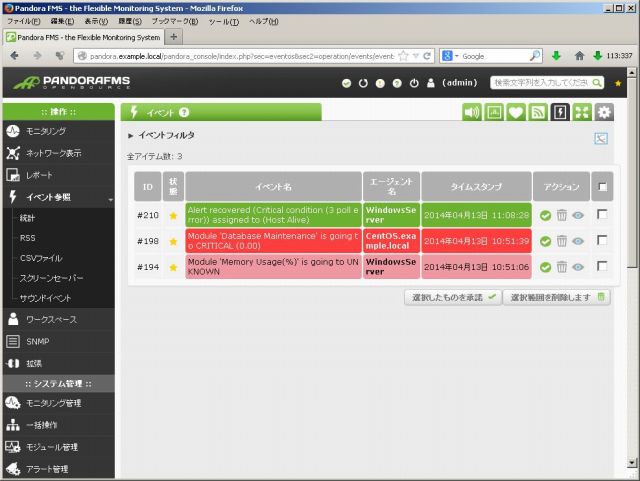This screenshot has height=481, width=640.
Task: Open the event statistics chart icon
Action: 494,112
